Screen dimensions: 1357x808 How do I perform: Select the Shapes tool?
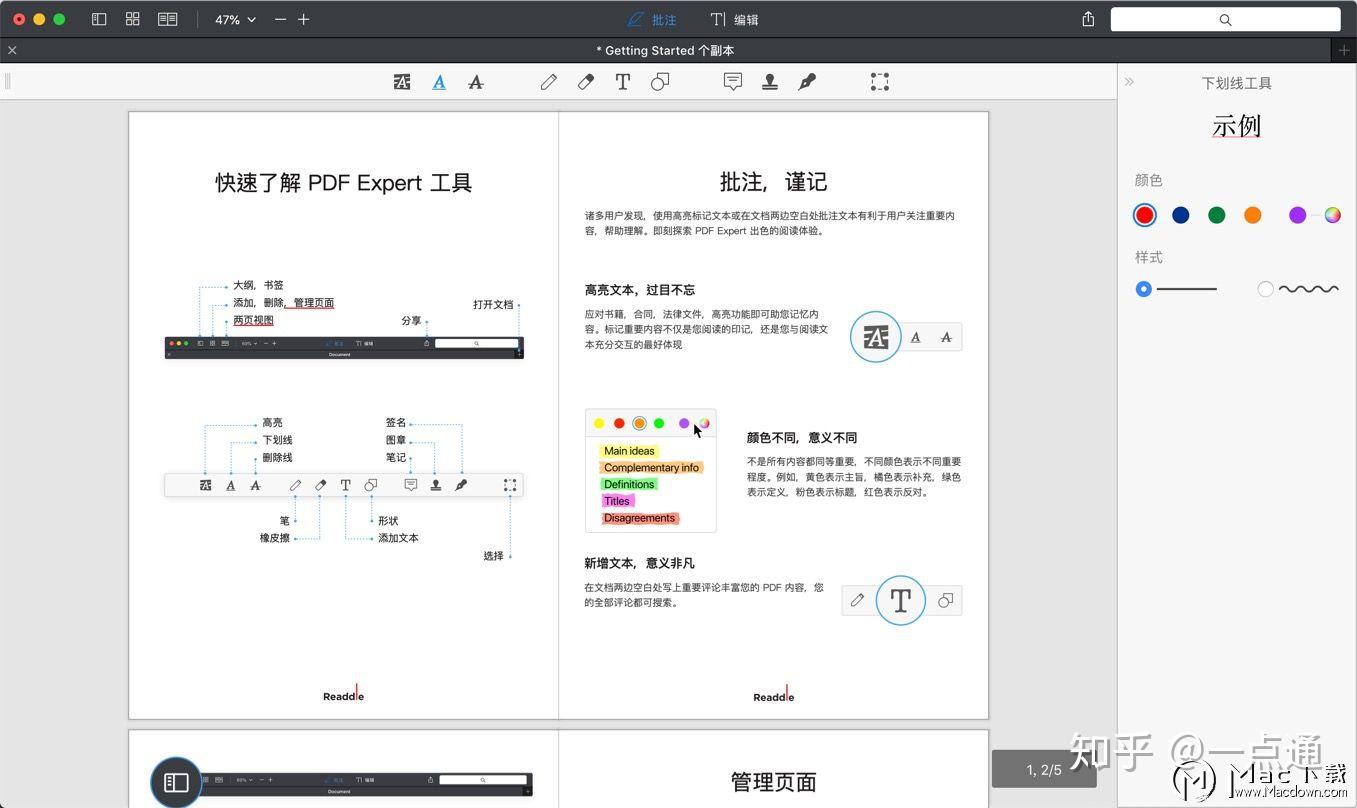660,82
